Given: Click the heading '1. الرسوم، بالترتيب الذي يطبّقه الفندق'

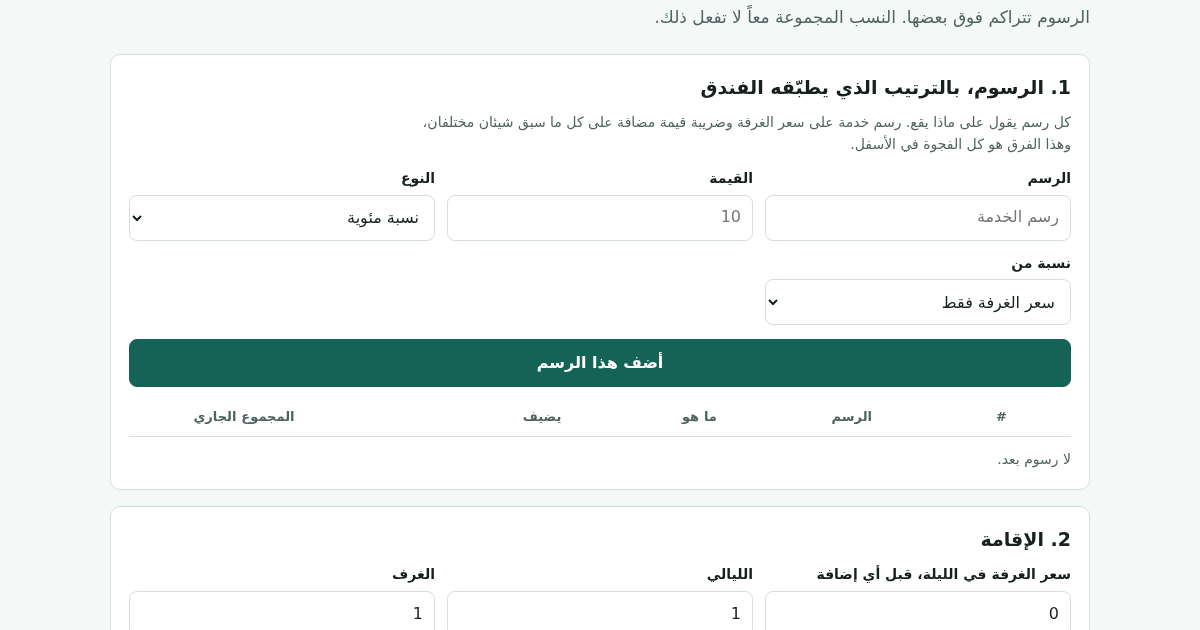Looking at the screenshot, I should [x=885, y=88].
